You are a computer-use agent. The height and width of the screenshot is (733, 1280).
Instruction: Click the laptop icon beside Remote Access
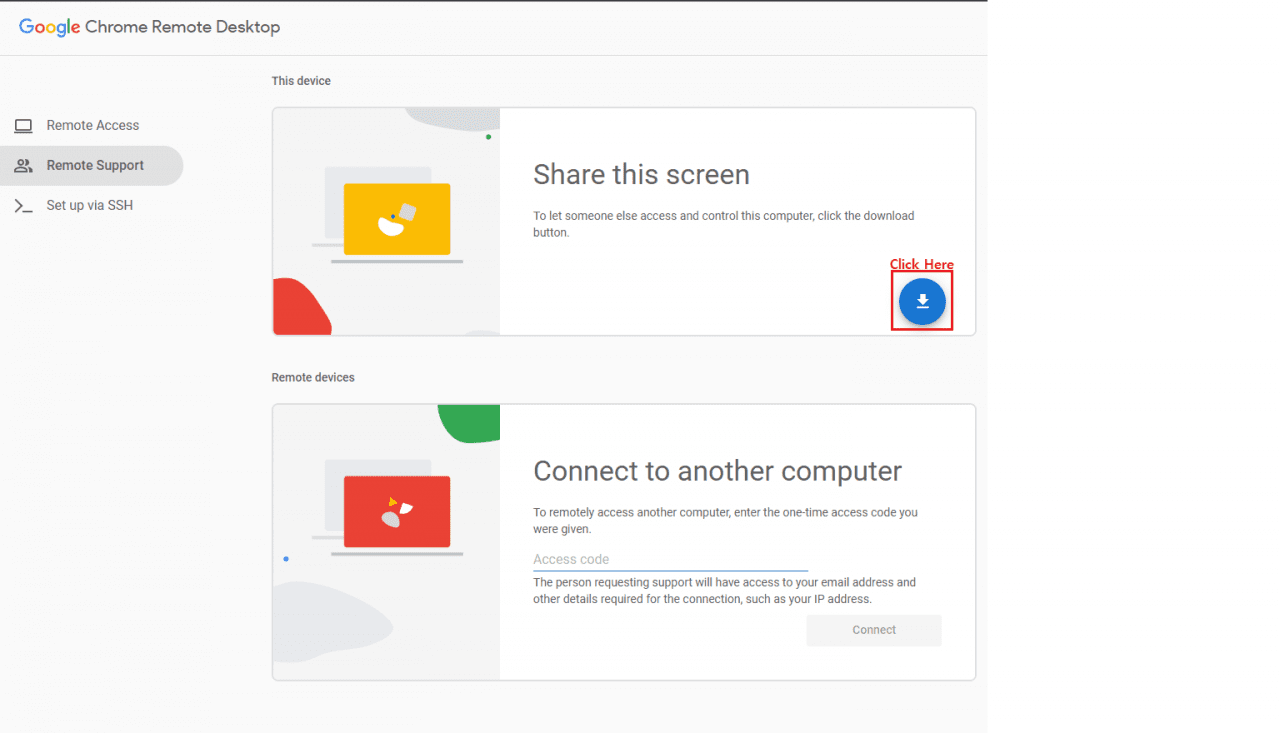point(22,125)
